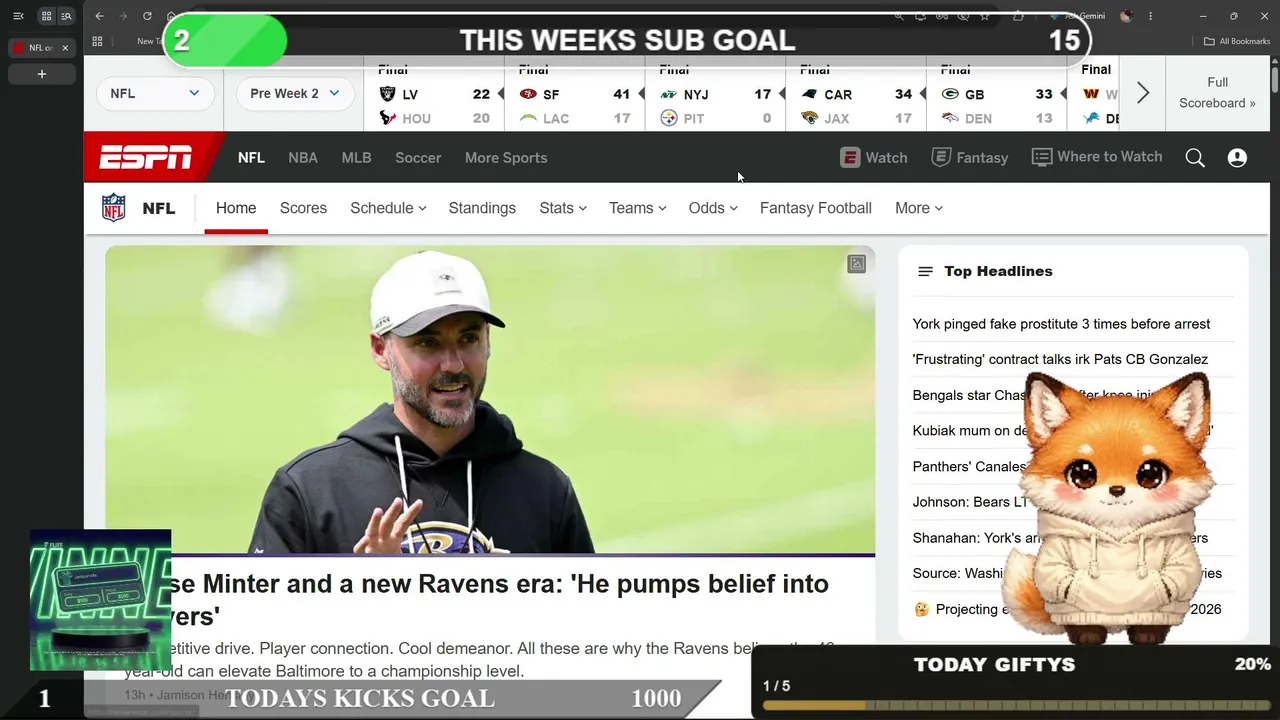Open the All Bookmarks folder
This screenshot has width=1280, height=720.
pyautogui.click(x=1237, y=41)
